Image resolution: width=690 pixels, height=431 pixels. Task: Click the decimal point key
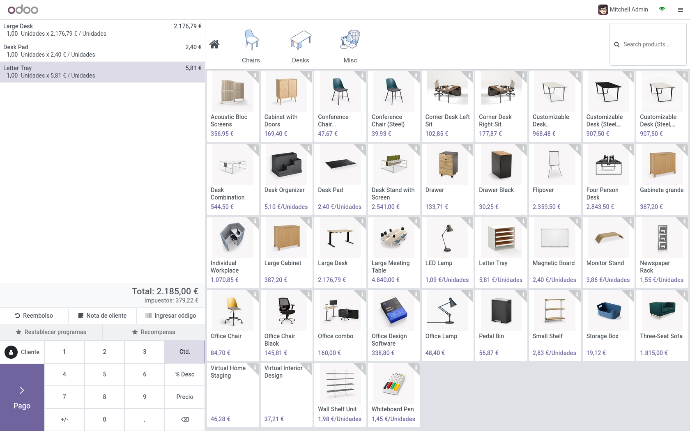[144, 419]
